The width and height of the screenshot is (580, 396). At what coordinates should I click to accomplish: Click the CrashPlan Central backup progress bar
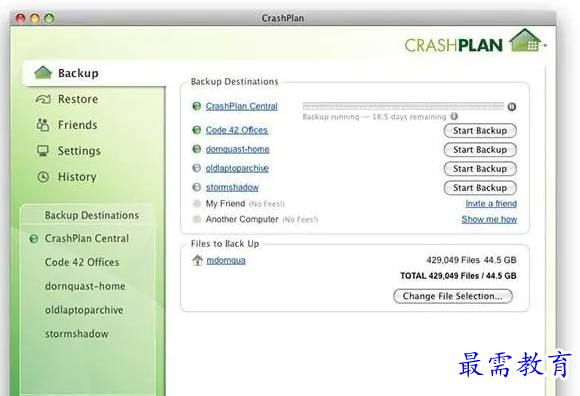(x=403, y=106)
